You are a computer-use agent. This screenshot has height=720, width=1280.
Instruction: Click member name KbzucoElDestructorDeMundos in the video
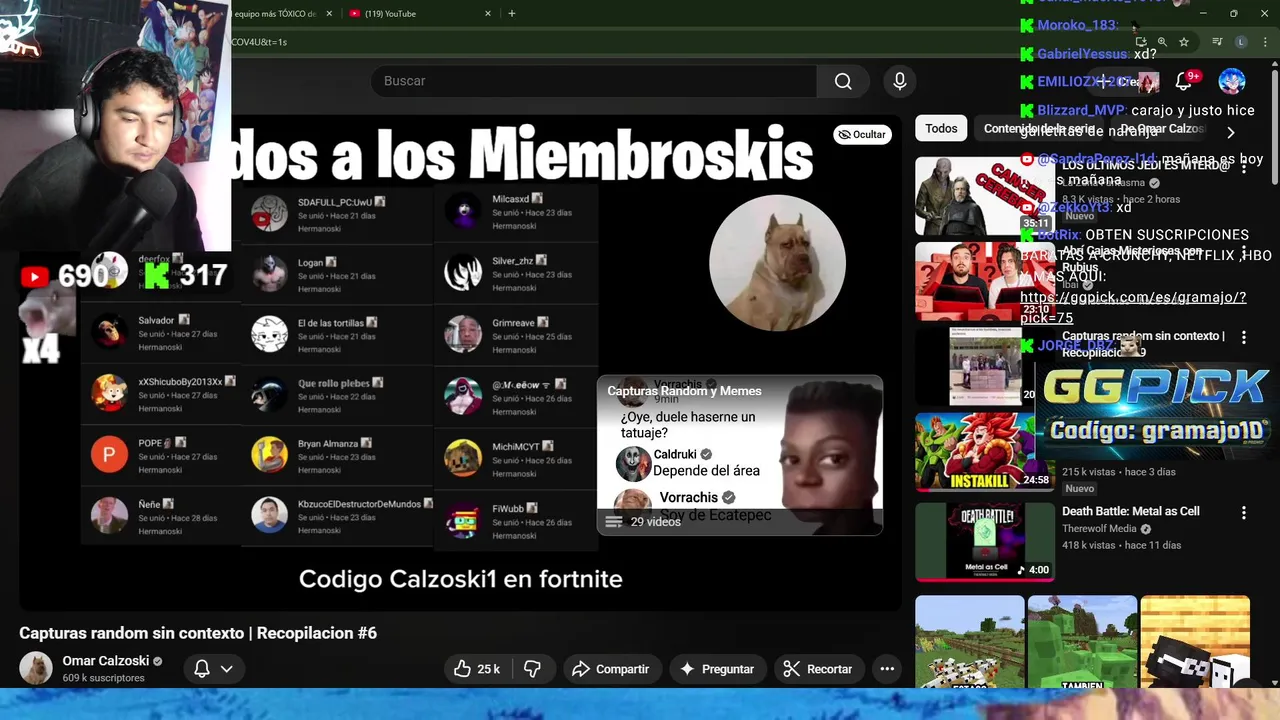coord(359,504)
